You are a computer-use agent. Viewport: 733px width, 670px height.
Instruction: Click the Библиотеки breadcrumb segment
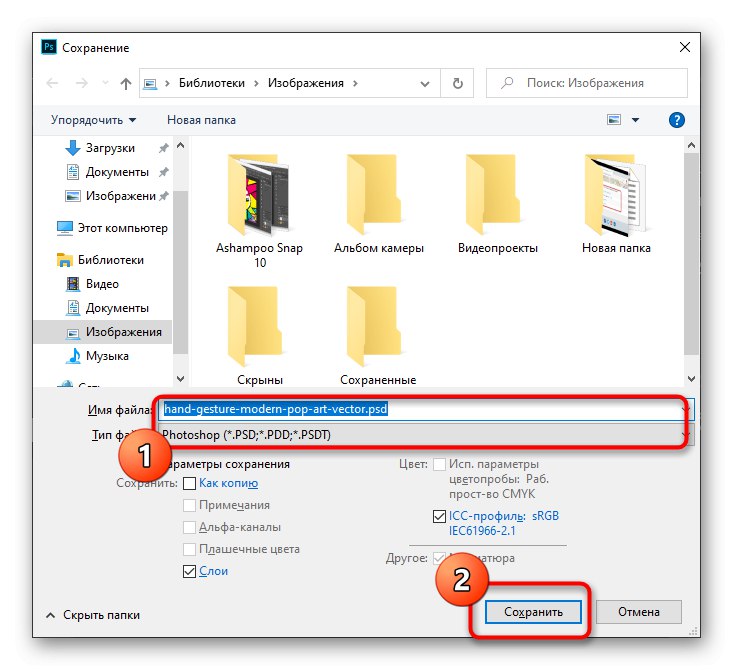tap(212, 83)
